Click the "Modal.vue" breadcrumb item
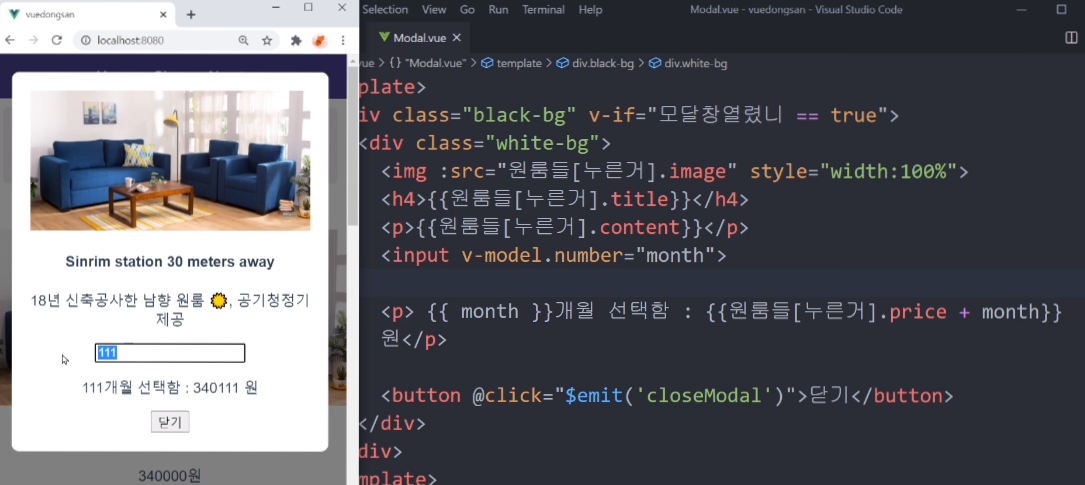The width and height of the screenshot is (1085, 485). [x=428, y=63]
